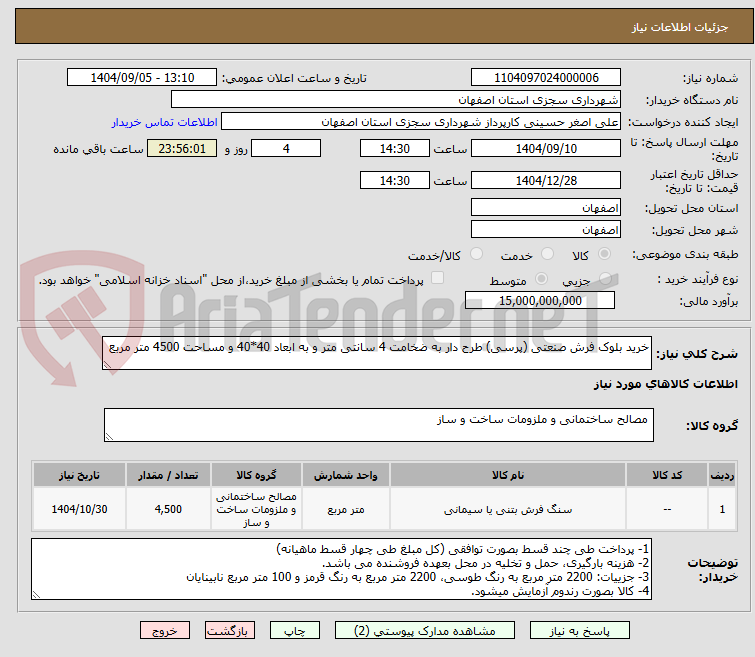Click the 1404/10/30 need date cell
755x657 pixels.
pyautogui.click(x=79, y=509)
